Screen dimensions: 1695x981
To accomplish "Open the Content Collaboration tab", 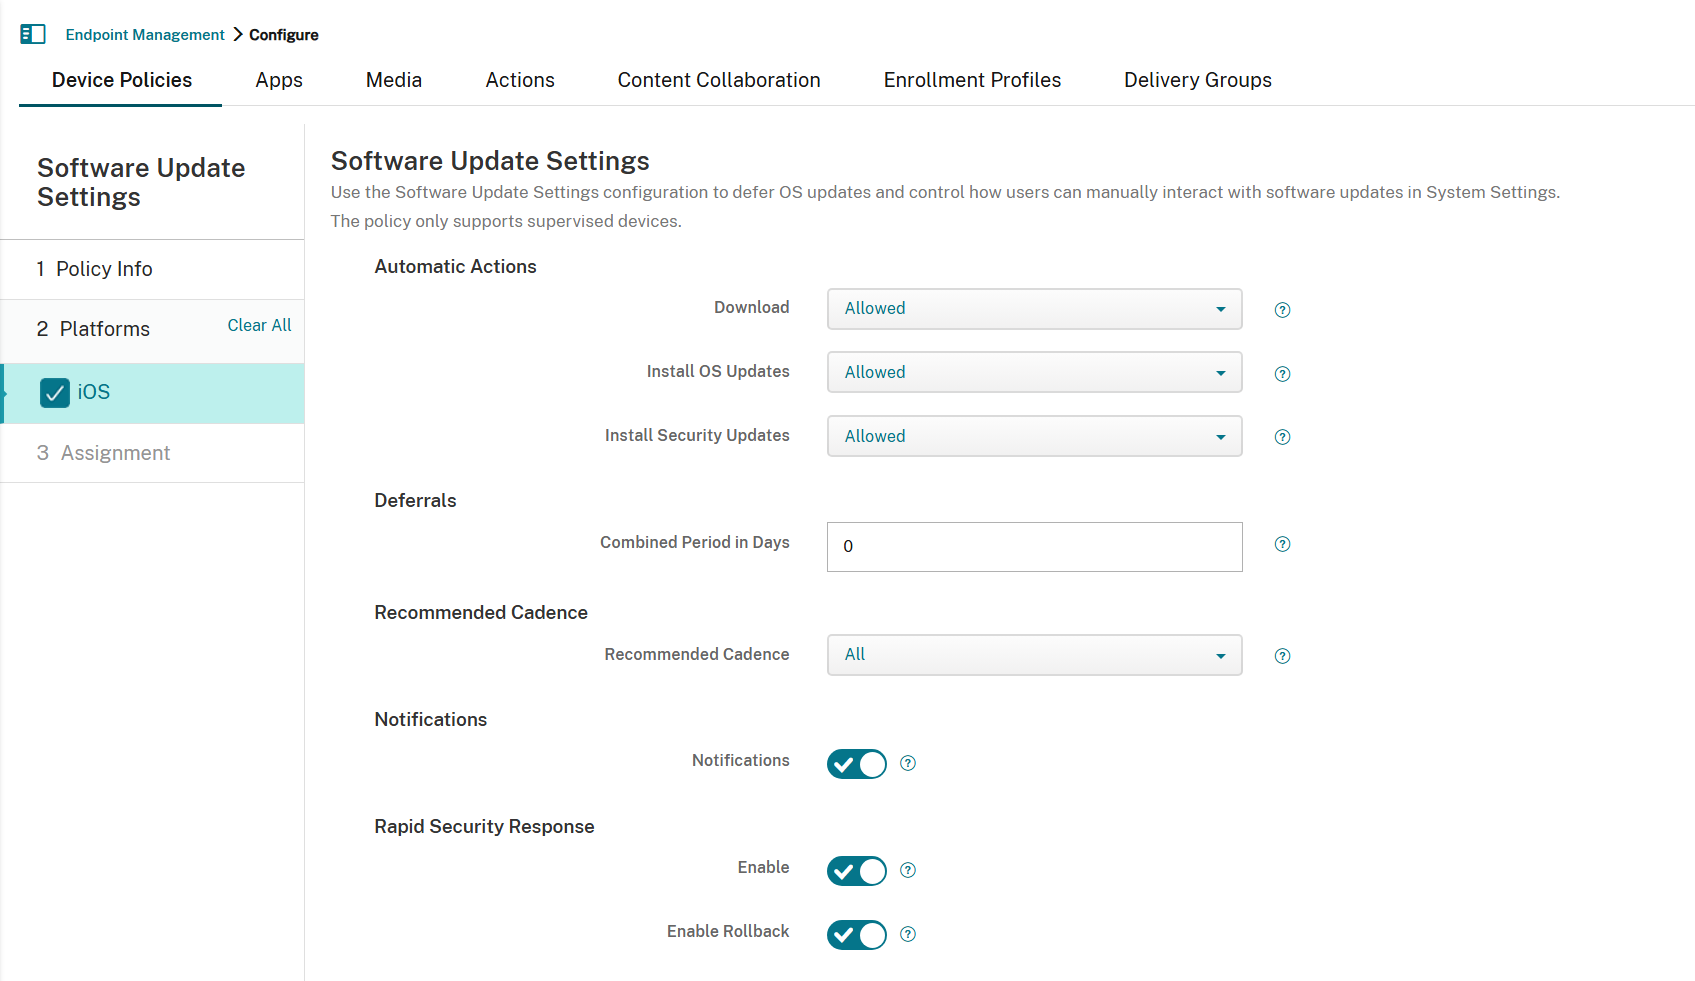I will (719, 80).
